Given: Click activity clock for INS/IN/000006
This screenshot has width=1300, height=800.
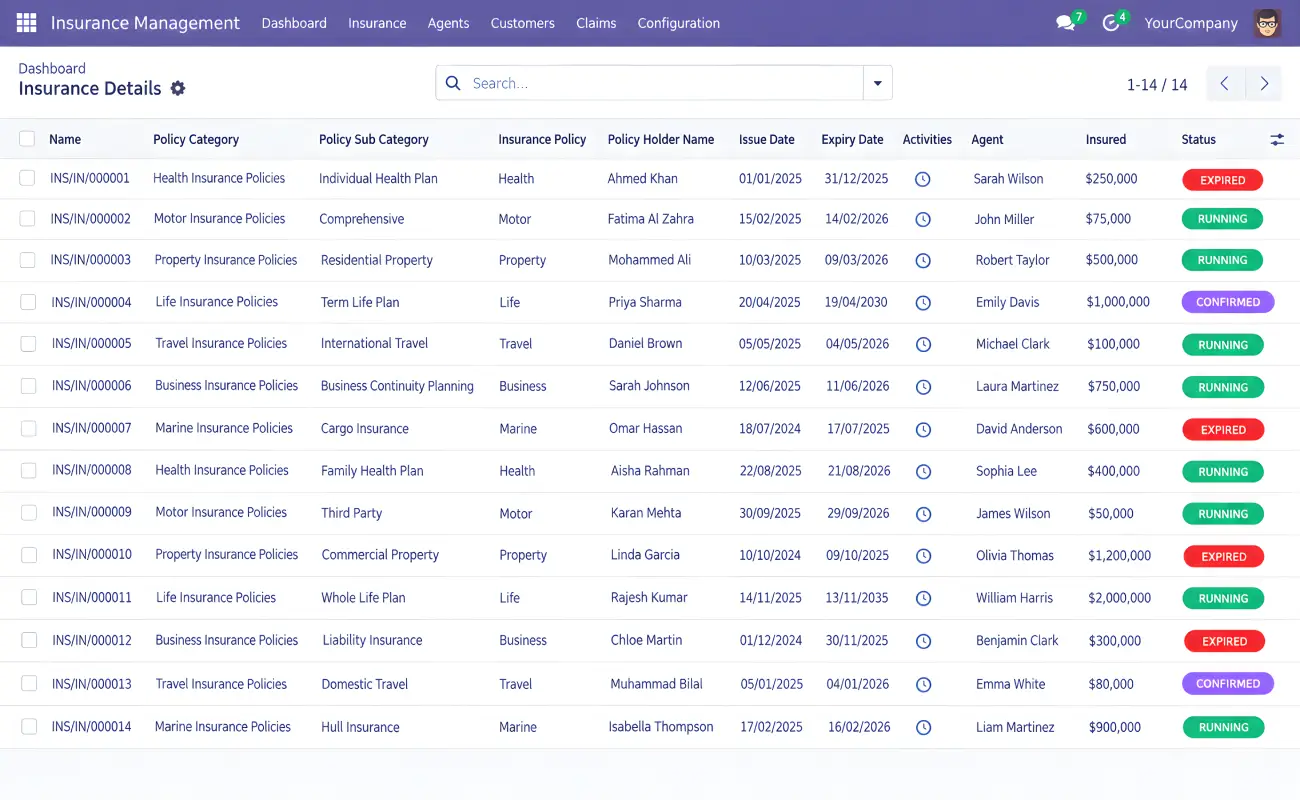Looking at the screenshot, I should click(x=924, y=386).
